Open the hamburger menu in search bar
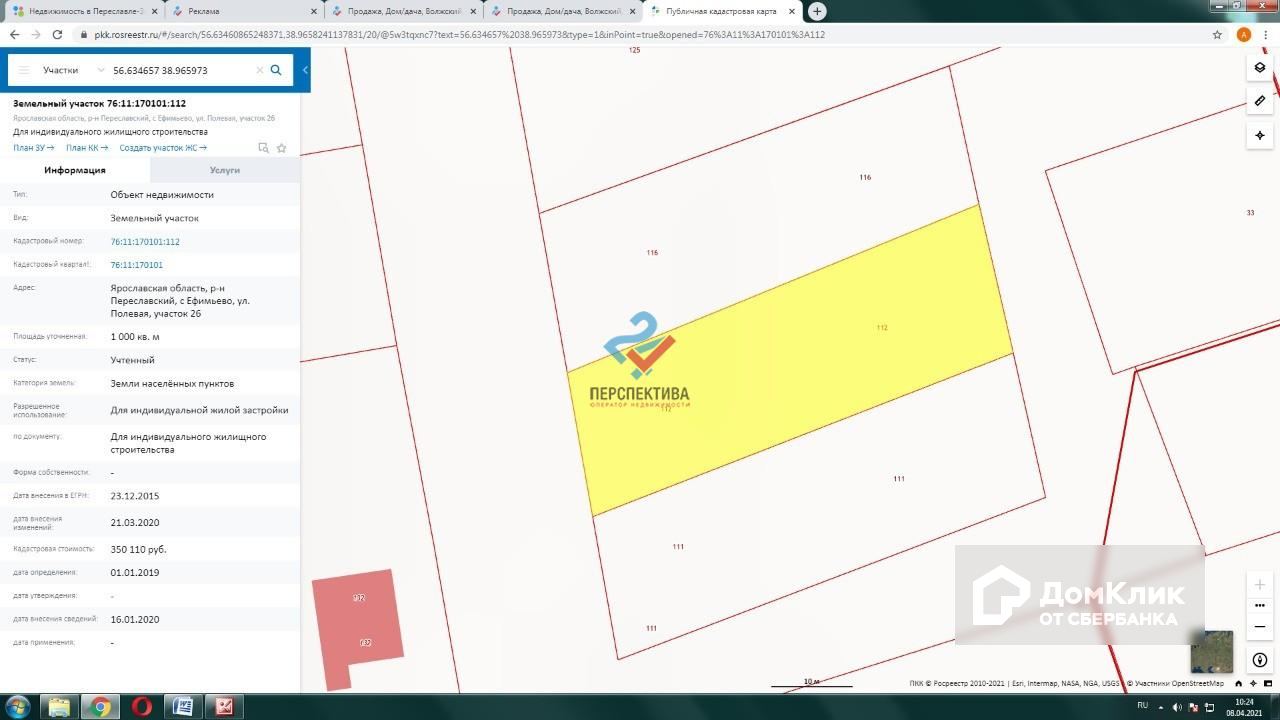Viewport: 1280px width, 720px height. coord(24,71)
